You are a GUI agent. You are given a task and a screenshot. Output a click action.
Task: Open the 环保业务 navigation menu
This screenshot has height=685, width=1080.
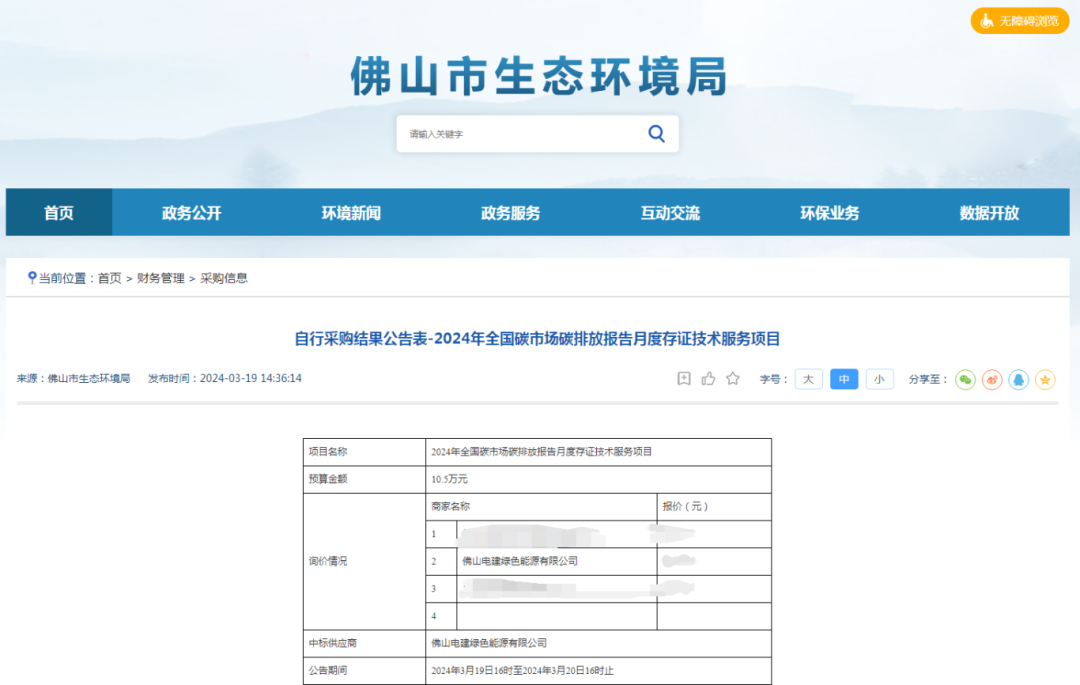(x=829, y=212)
